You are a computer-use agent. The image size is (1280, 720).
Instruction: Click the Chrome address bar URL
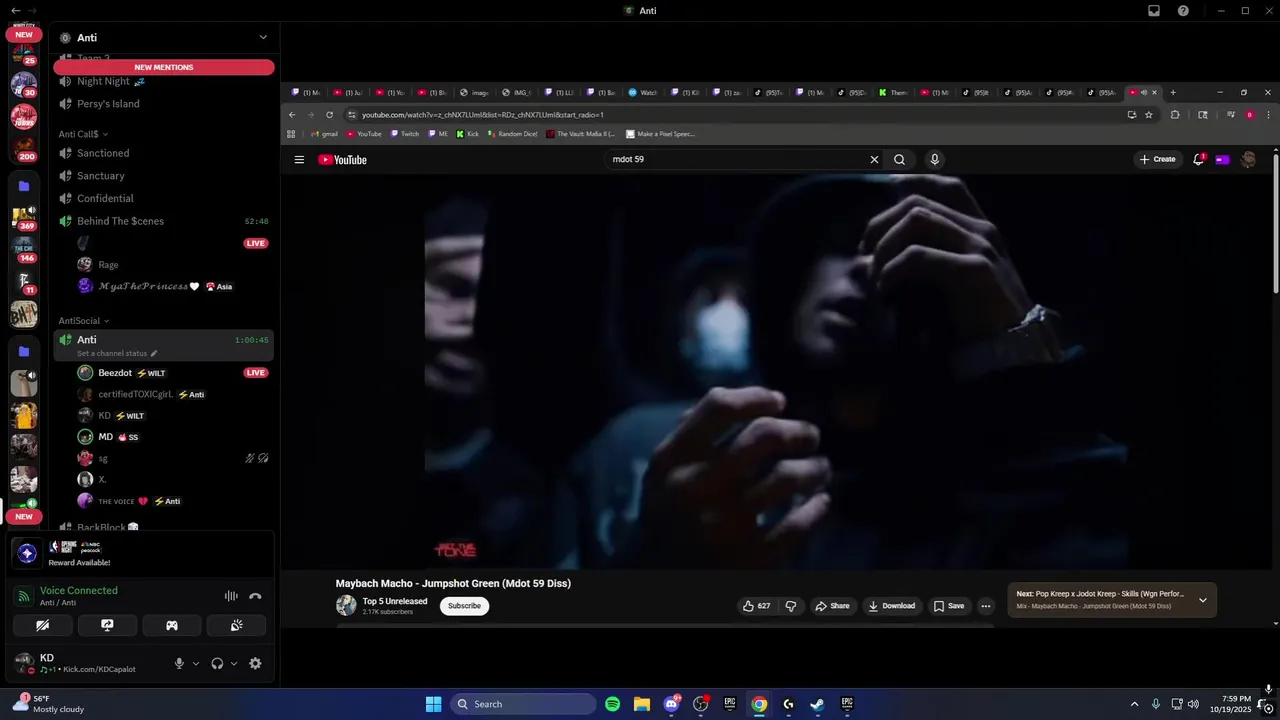pyautogui.click(x=482, y=115)
